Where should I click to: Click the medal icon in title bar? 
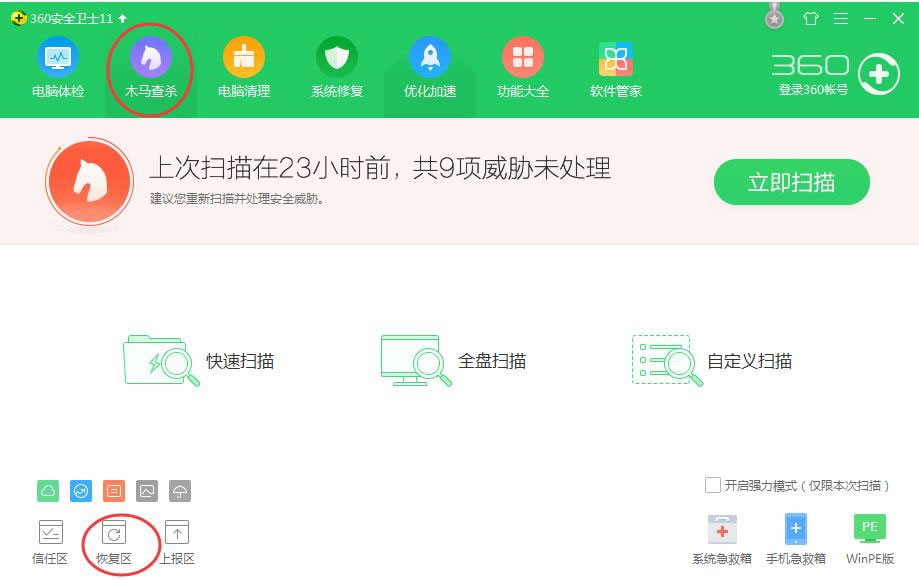pos(774,17)
